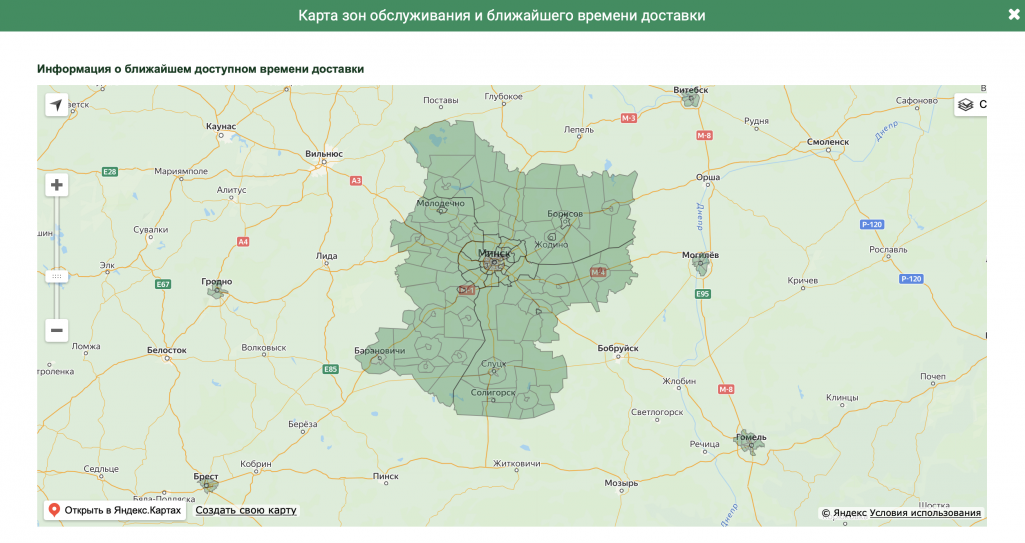Click the Кричев town label

(x=803, y=280)
